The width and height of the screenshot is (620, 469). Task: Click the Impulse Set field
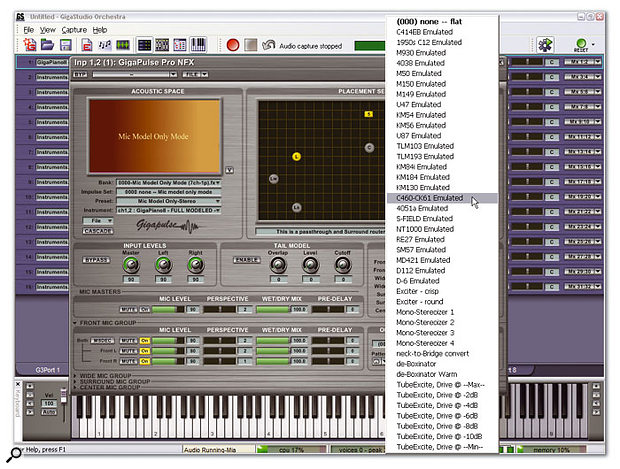(168, 192)
